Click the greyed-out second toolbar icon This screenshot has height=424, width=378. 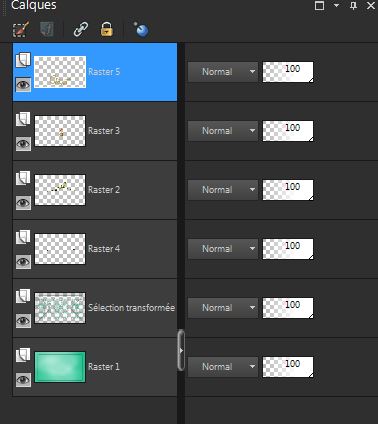(47, 29)
